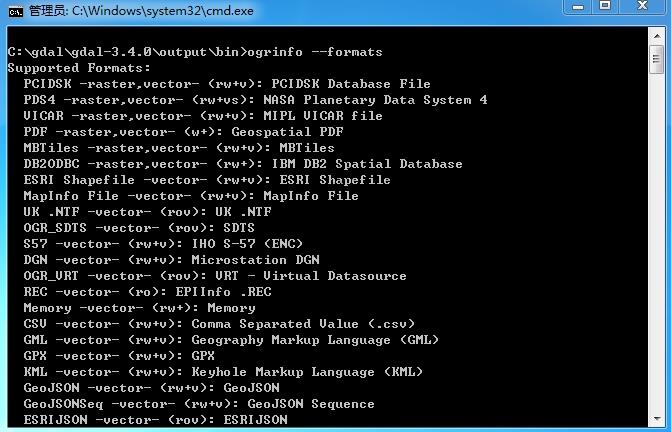
Task: Click the GeoJSONSeq output line
Action: [x=199, y=404]
